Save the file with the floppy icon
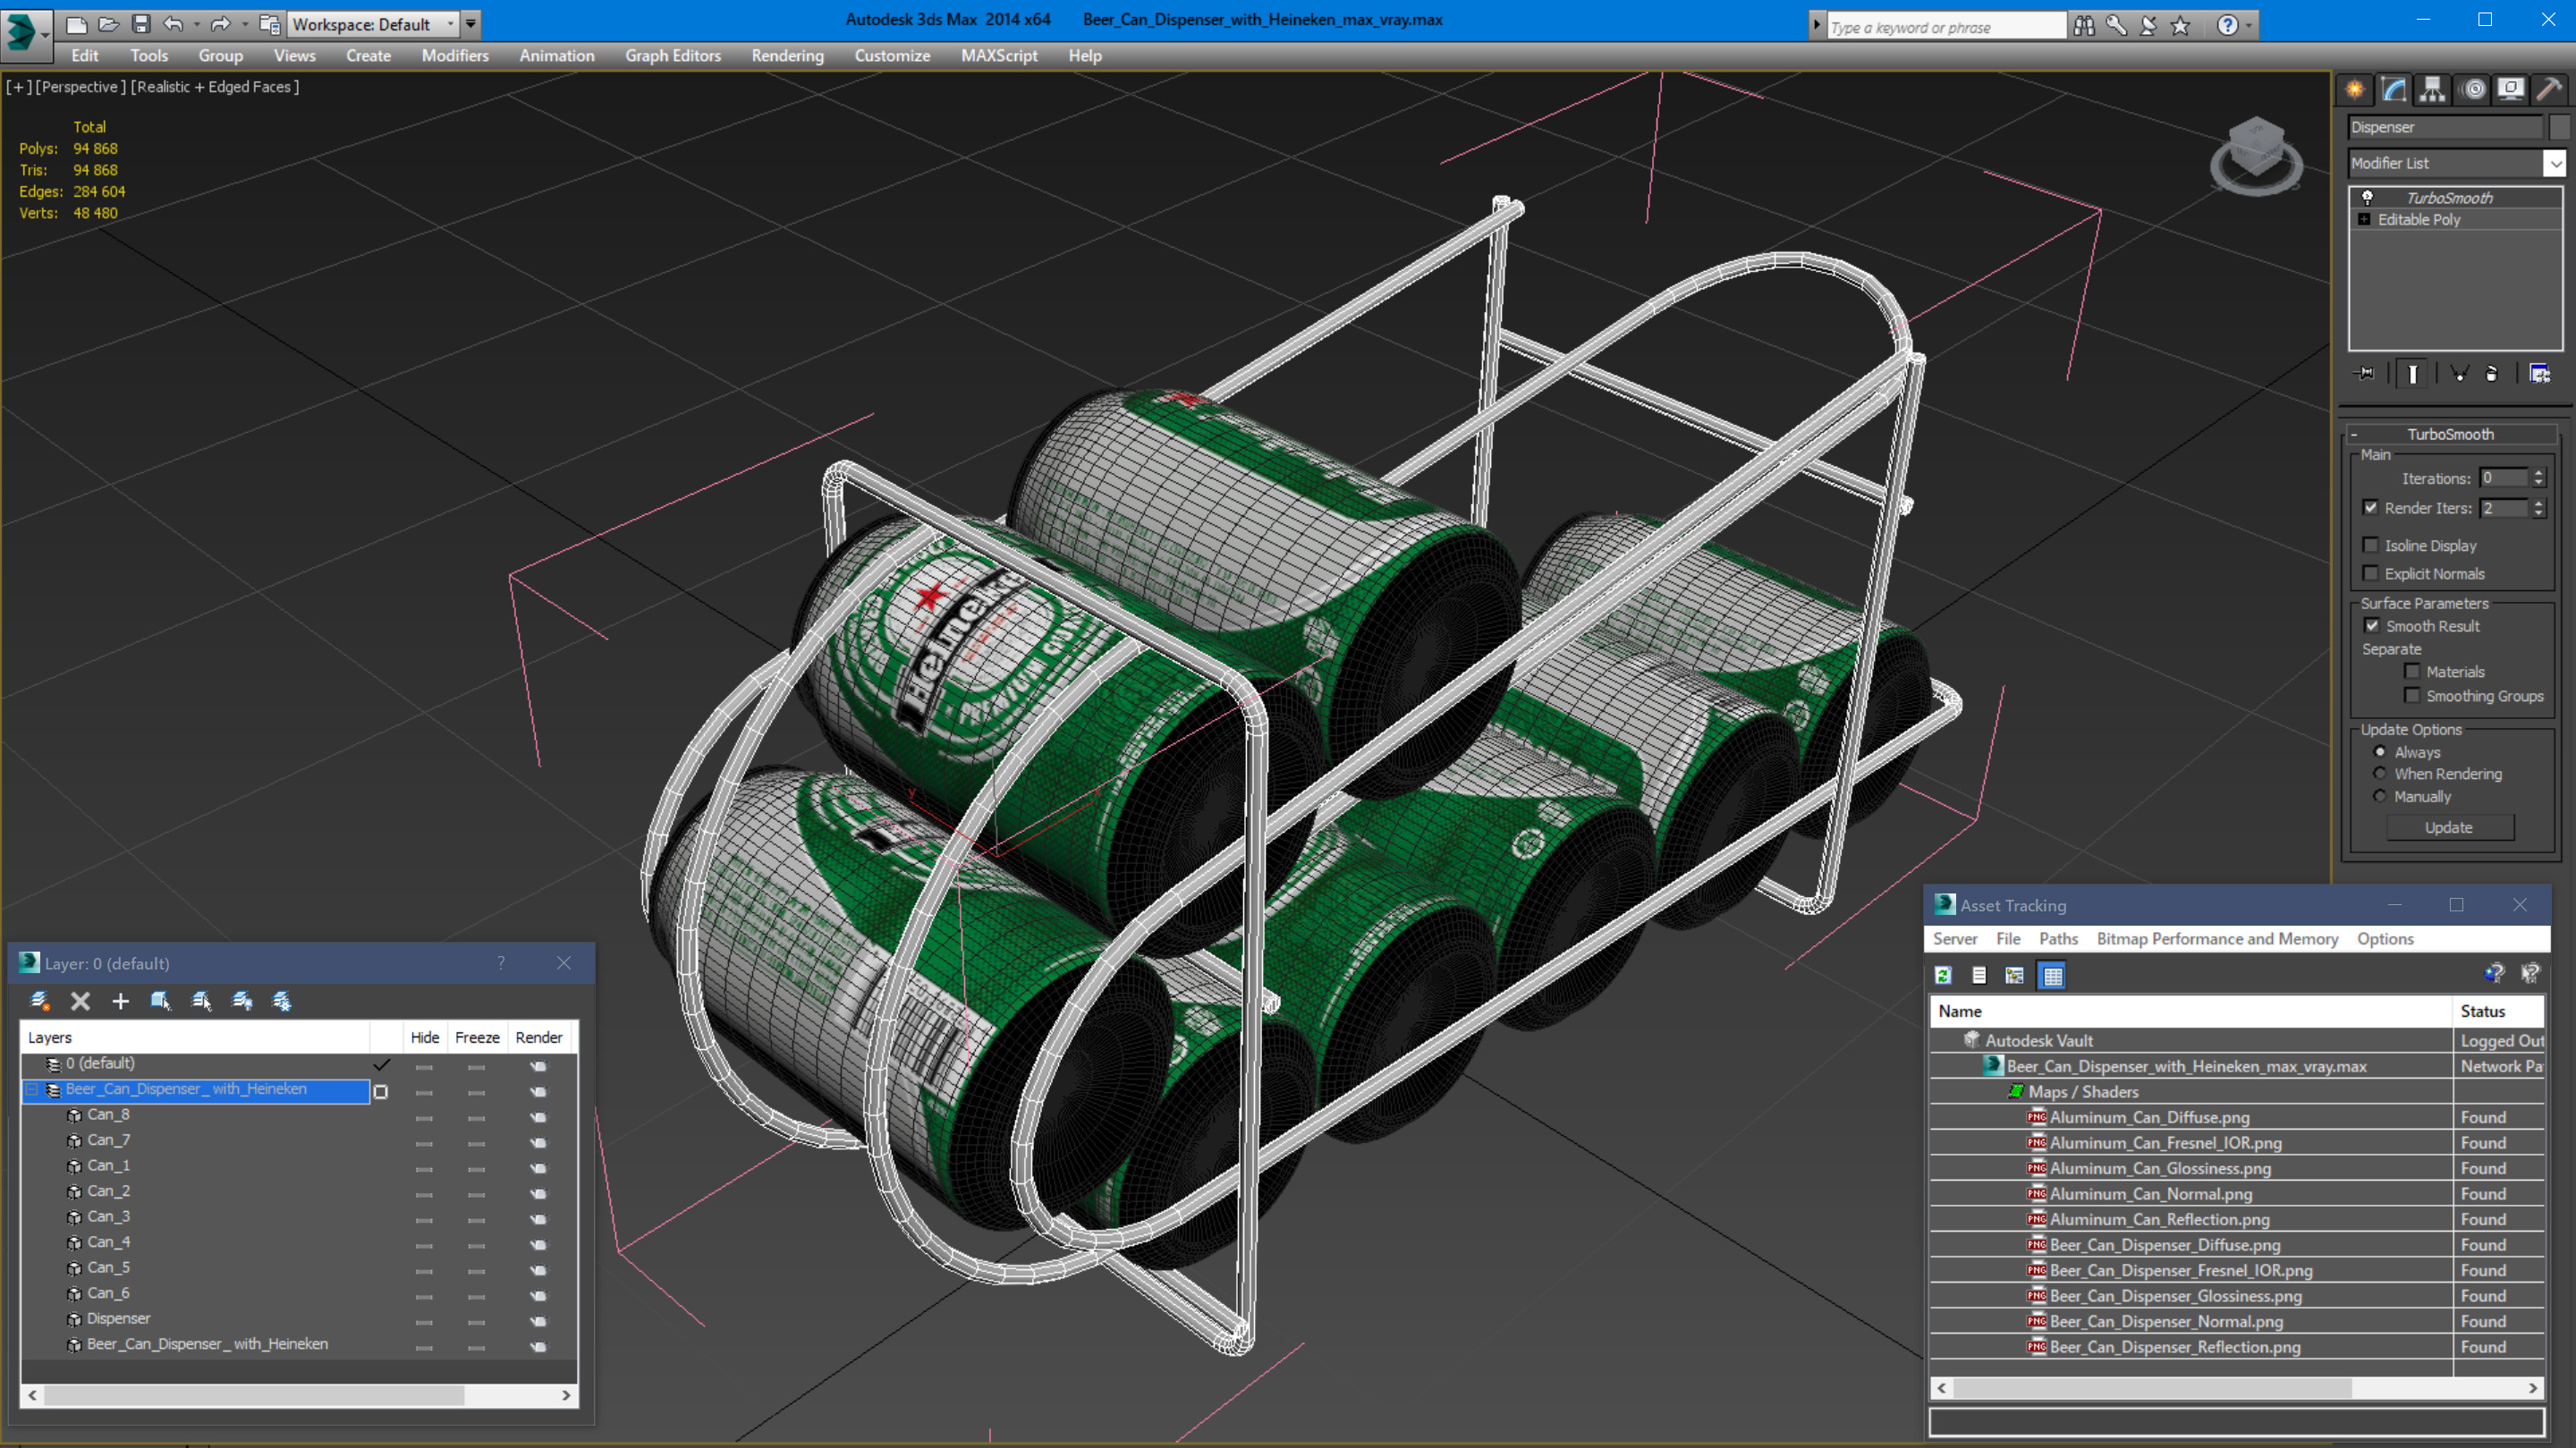Screen dimensions: 2576x1448 click(x=141, y=23)
